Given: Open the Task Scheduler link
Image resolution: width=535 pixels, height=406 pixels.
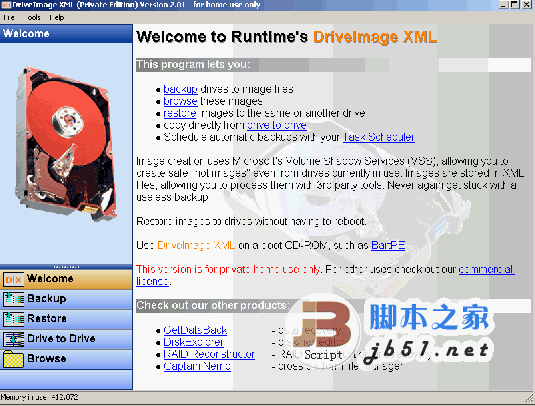Looking at the screenshot, I should pyautogui.click(x=379, y=137).
